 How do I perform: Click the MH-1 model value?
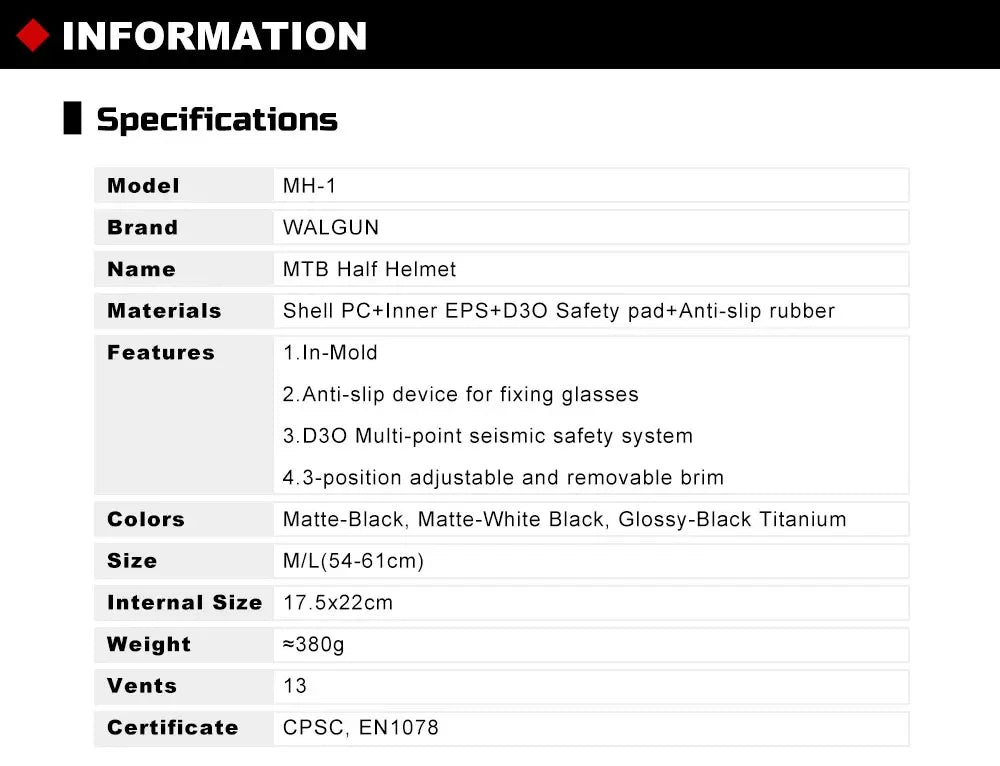(x=310, y=186)
